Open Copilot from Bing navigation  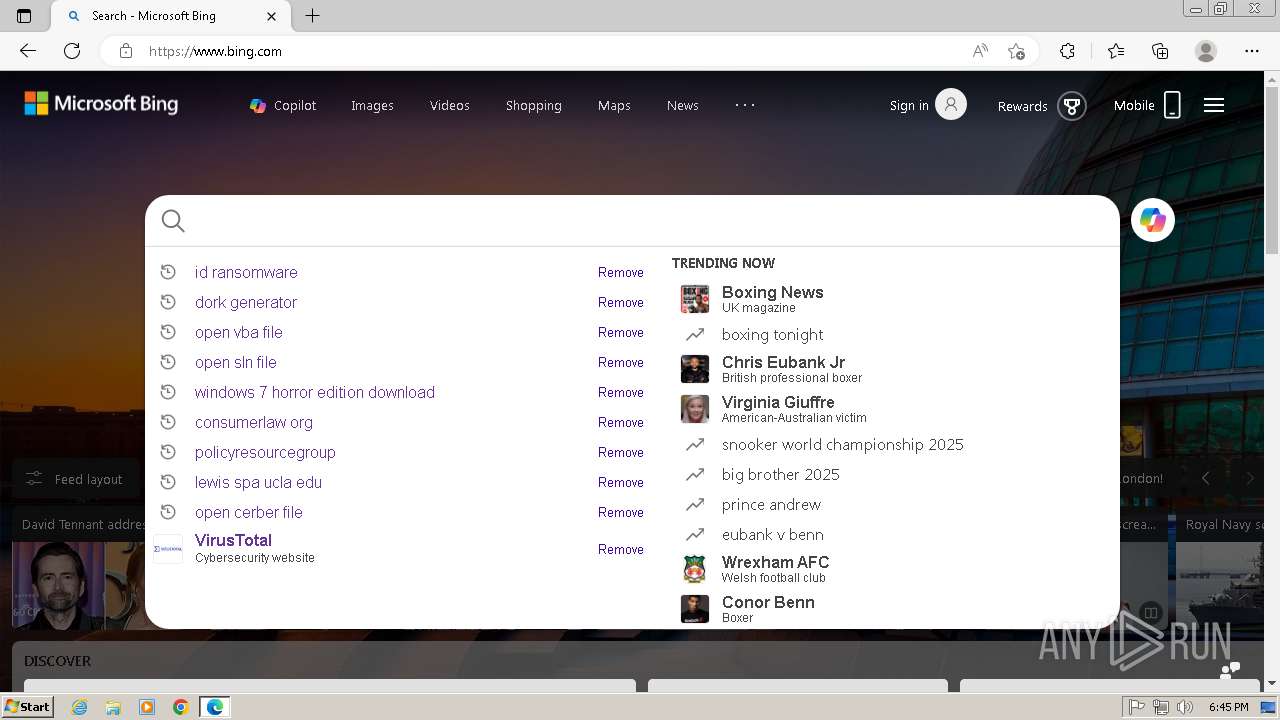point(283,105)
